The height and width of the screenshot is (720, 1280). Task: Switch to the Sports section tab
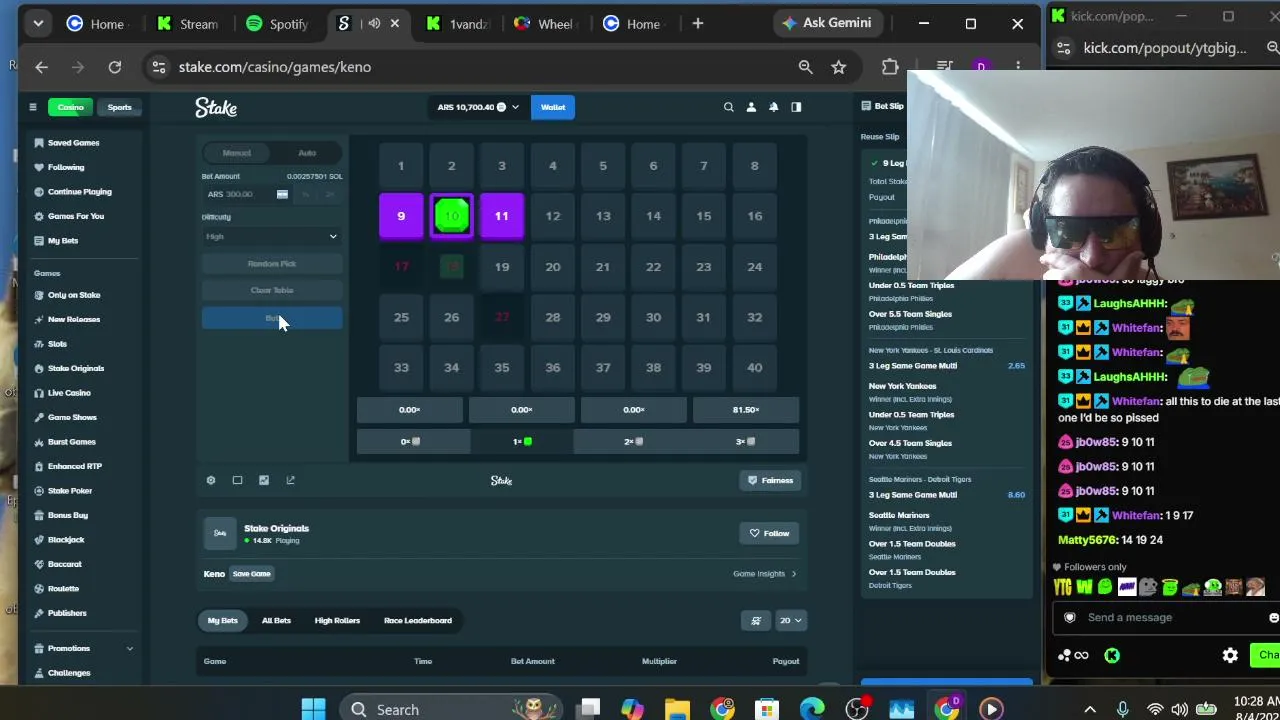click(x=119, y=107)
